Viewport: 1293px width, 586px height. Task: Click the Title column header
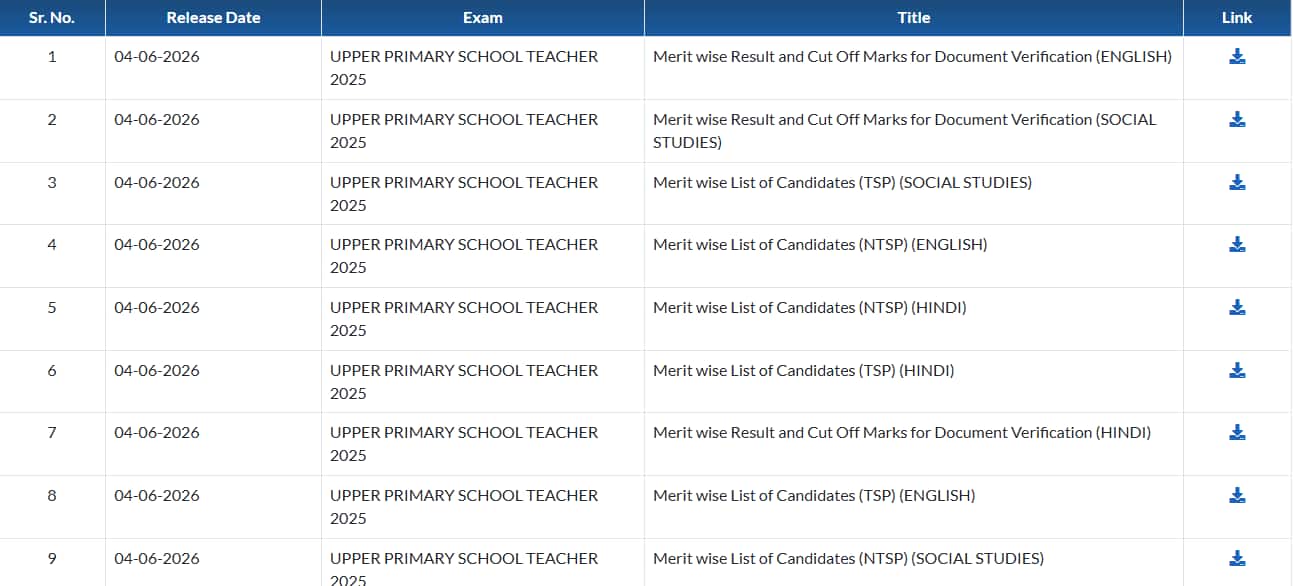point(914,18)
